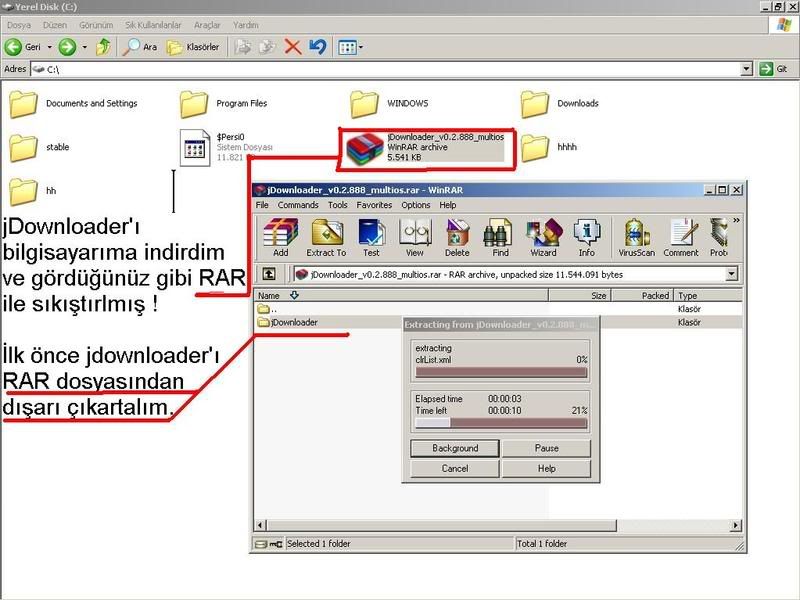Click the WinRAR Add toolbar icon

tap(280, 237)
